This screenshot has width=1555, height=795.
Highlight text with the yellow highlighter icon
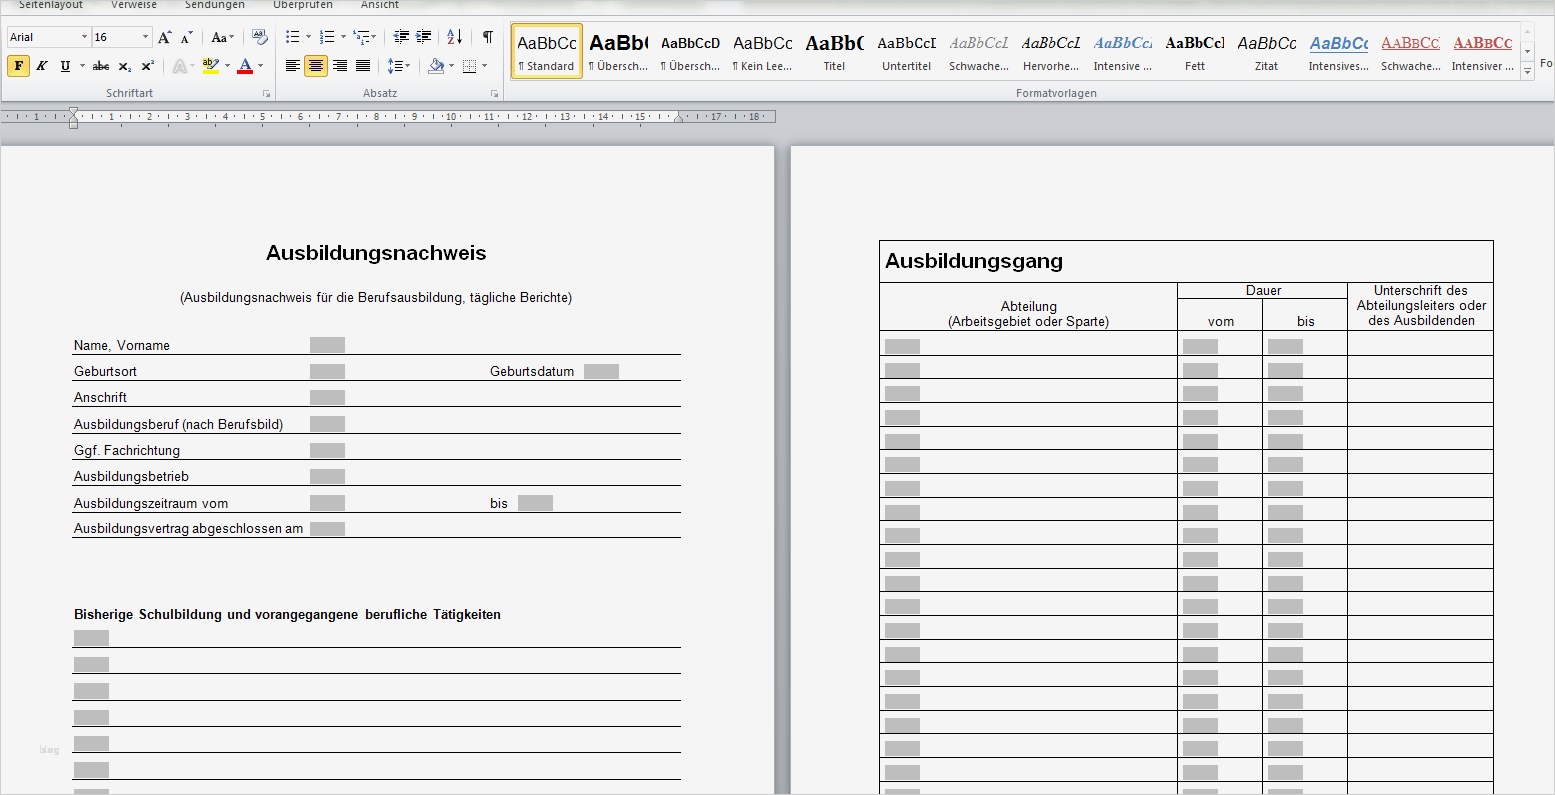(x=209, y=65)
